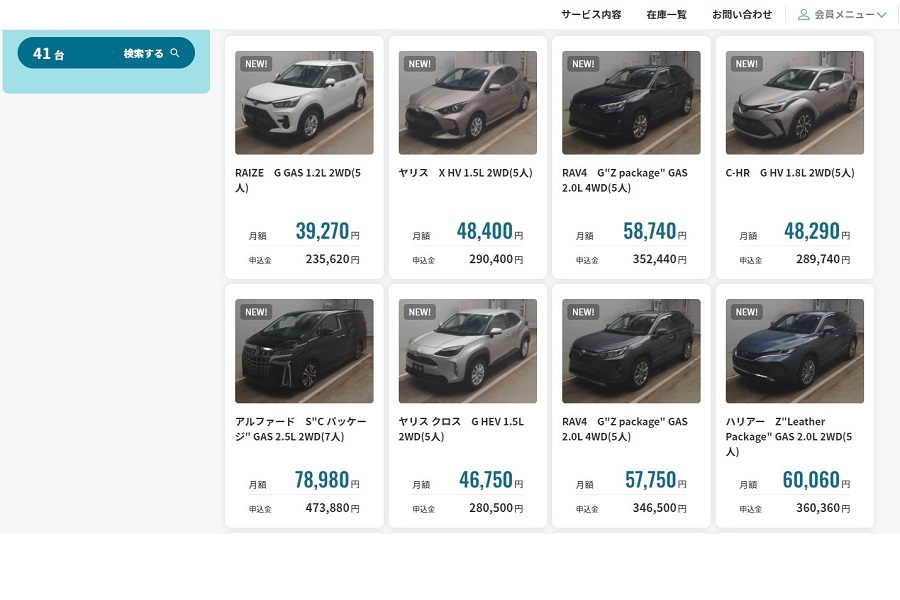
Task: Click the RAIZE G GAS model name
Action: point(300,172)
